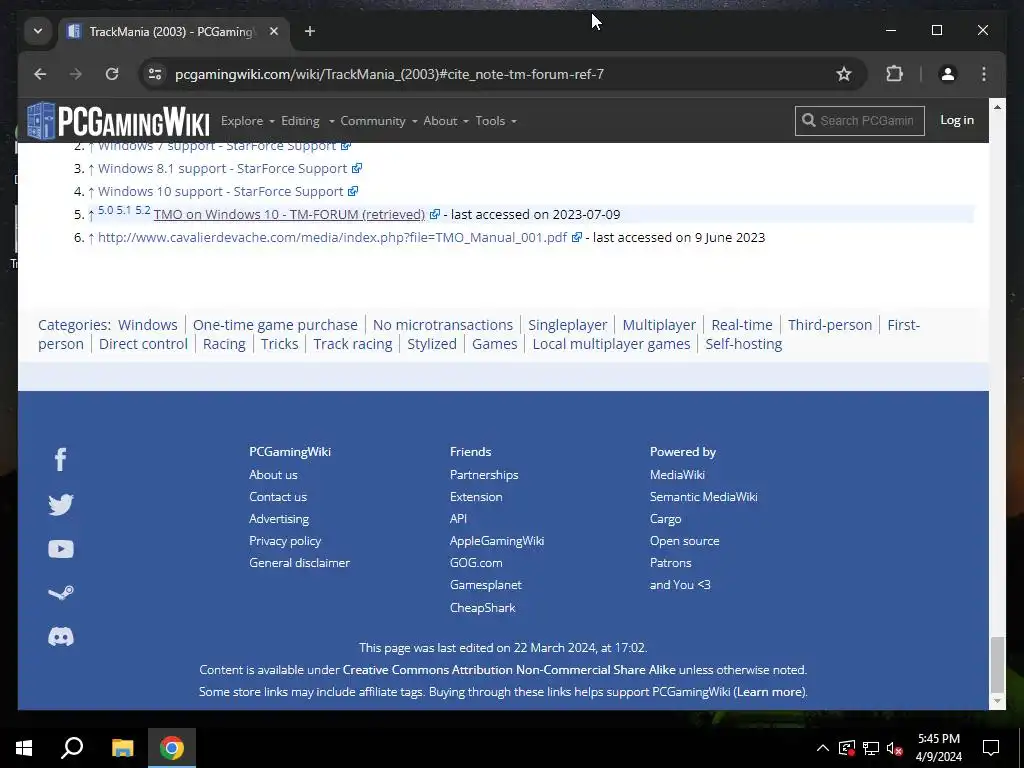
Task: Open About us footer link
Action: [x=273, y=475]
